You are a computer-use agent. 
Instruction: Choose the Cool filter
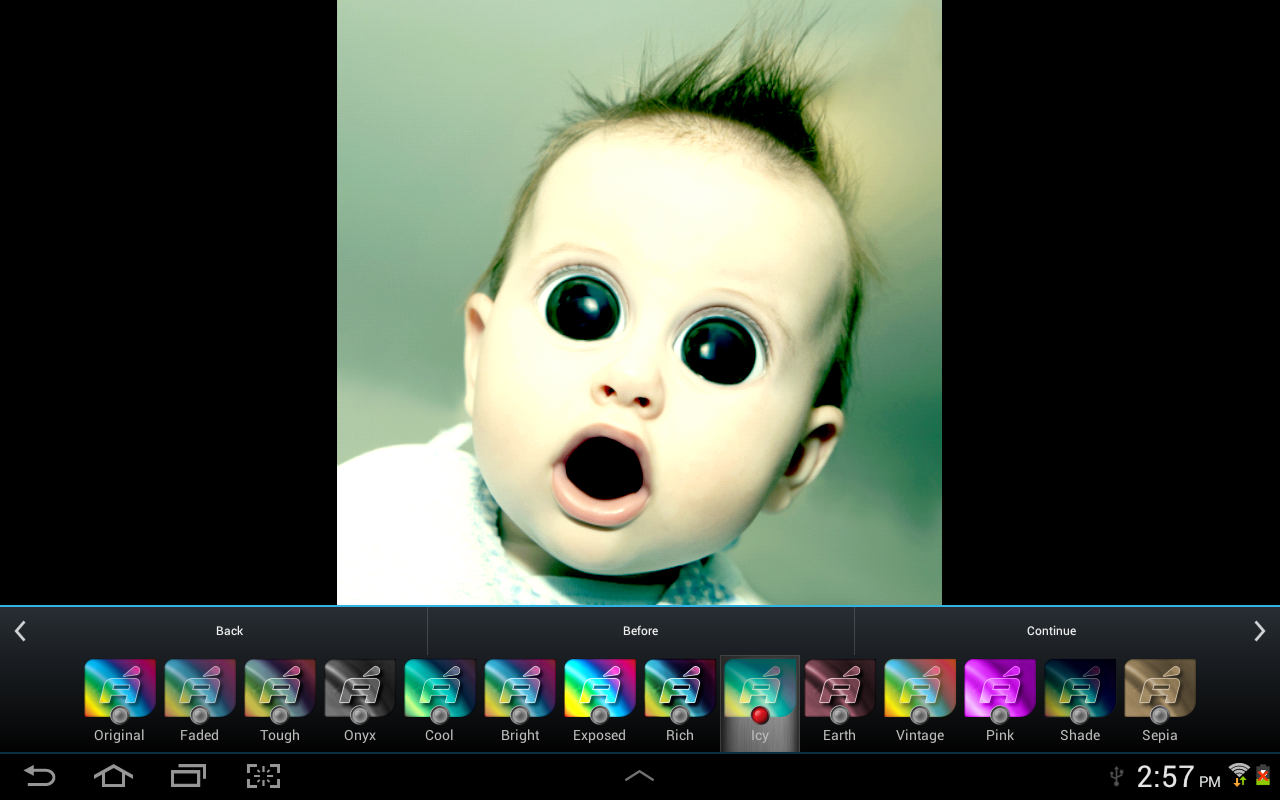(x=439, y=690)
